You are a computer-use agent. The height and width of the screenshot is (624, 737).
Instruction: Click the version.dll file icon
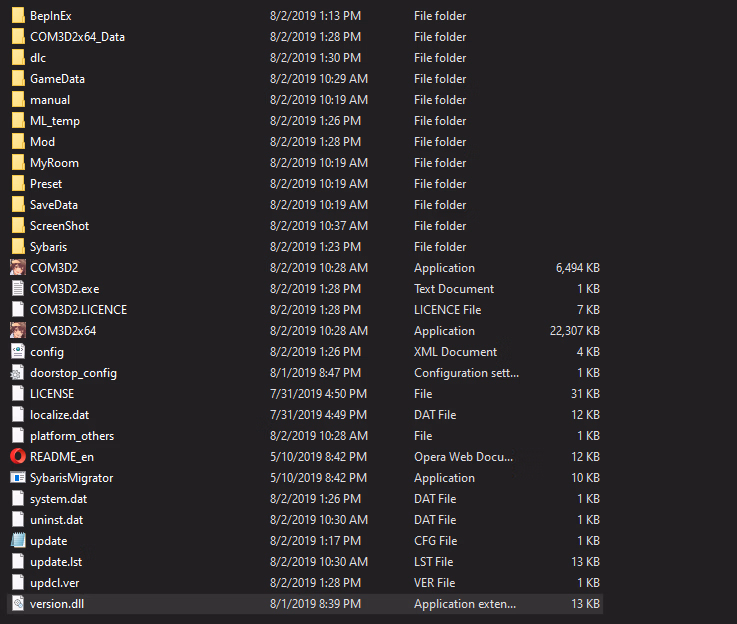18,603
